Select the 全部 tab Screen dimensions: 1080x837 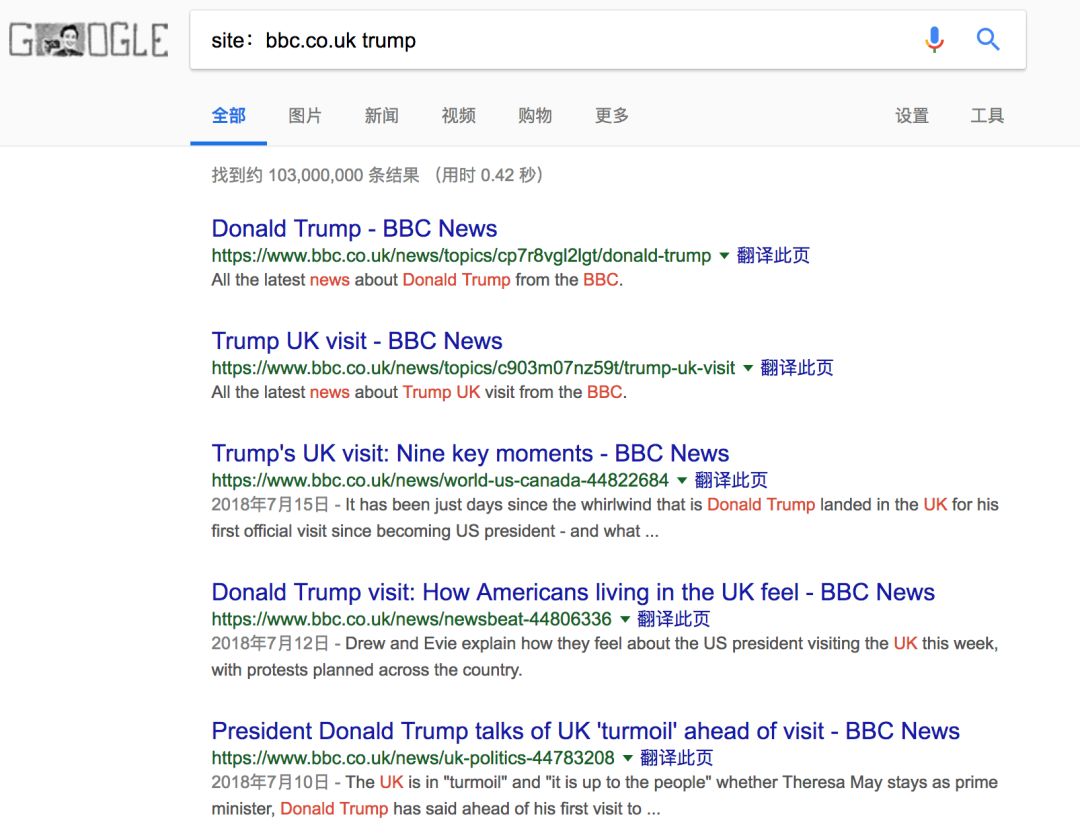coord(229,116)
